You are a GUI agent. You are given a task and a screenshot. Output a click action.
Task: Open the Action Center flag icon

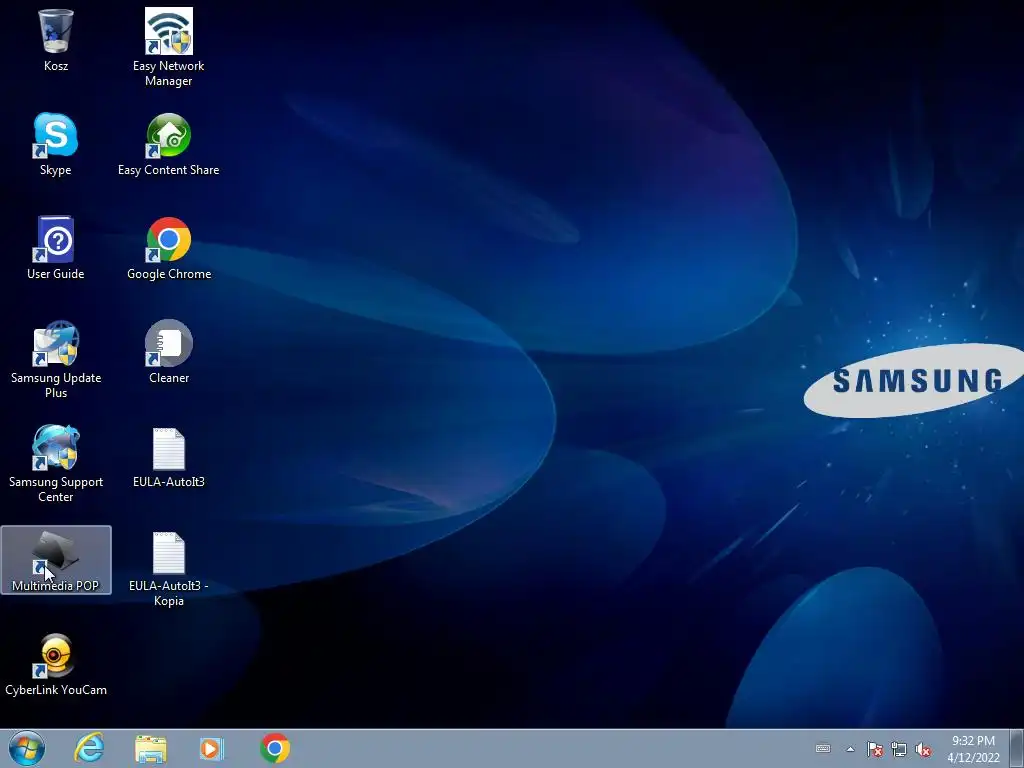[x=874, y=749]
